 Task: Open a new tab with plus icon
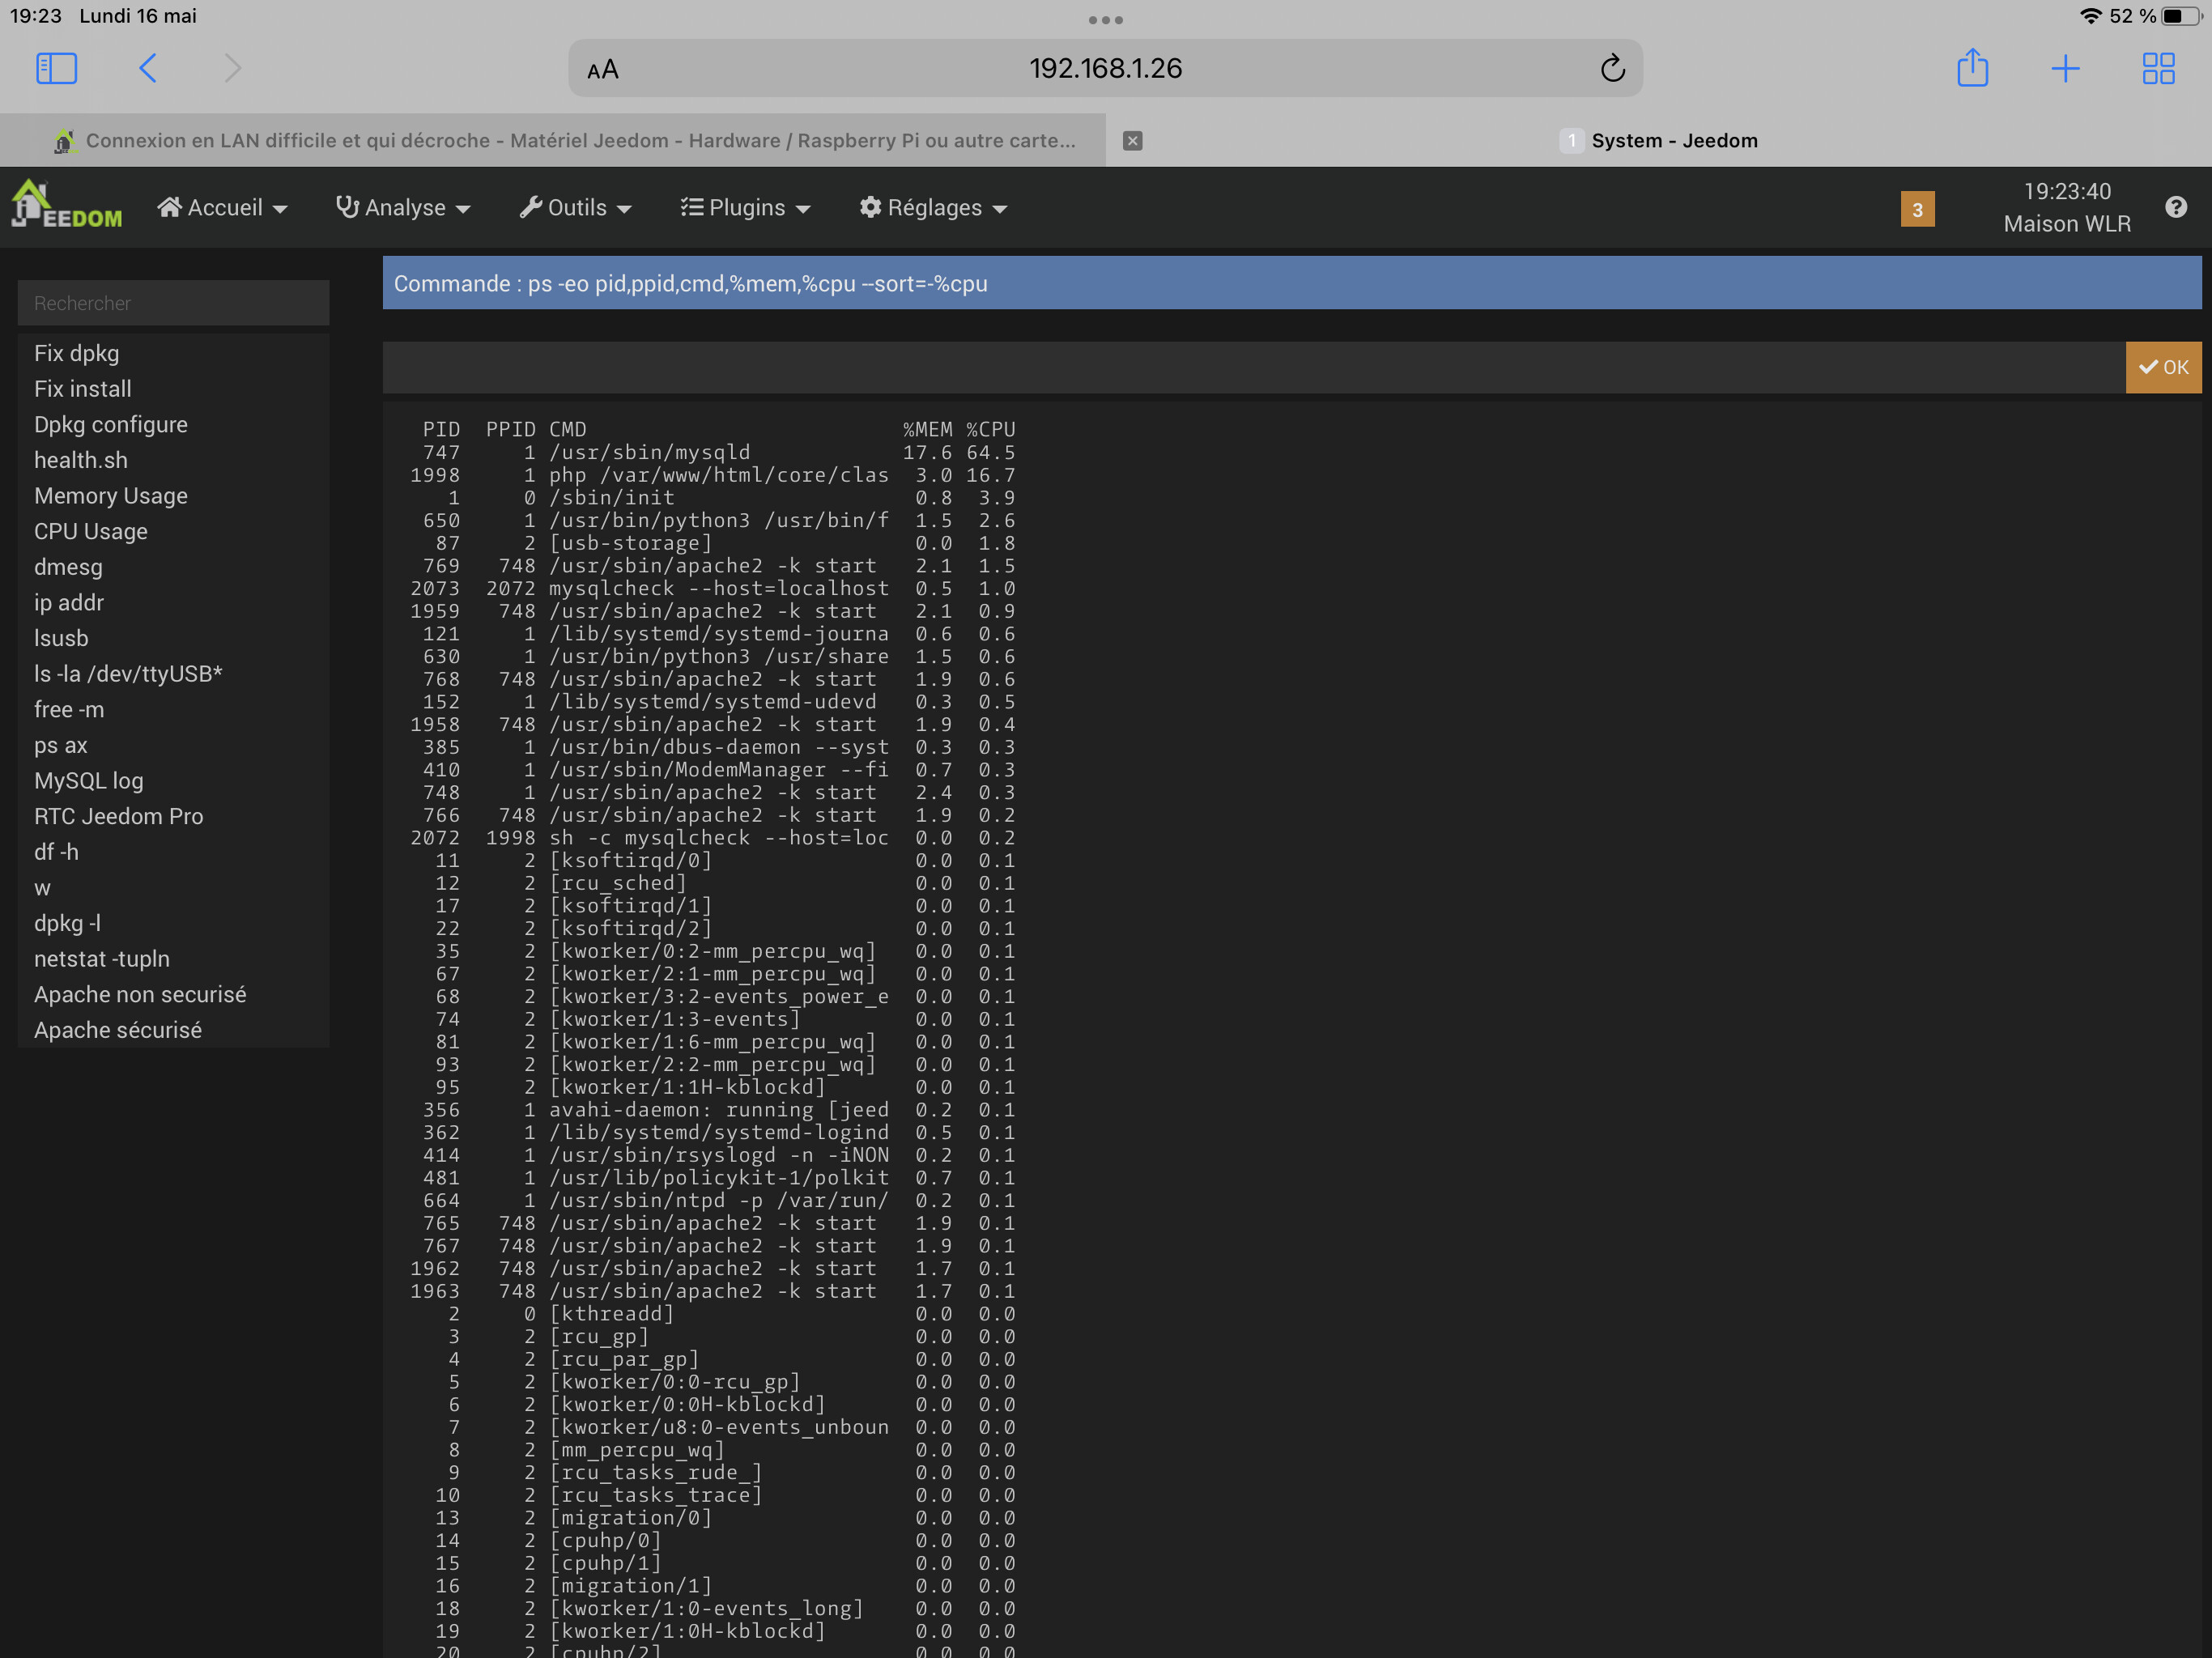click(x=2065, y=68)
